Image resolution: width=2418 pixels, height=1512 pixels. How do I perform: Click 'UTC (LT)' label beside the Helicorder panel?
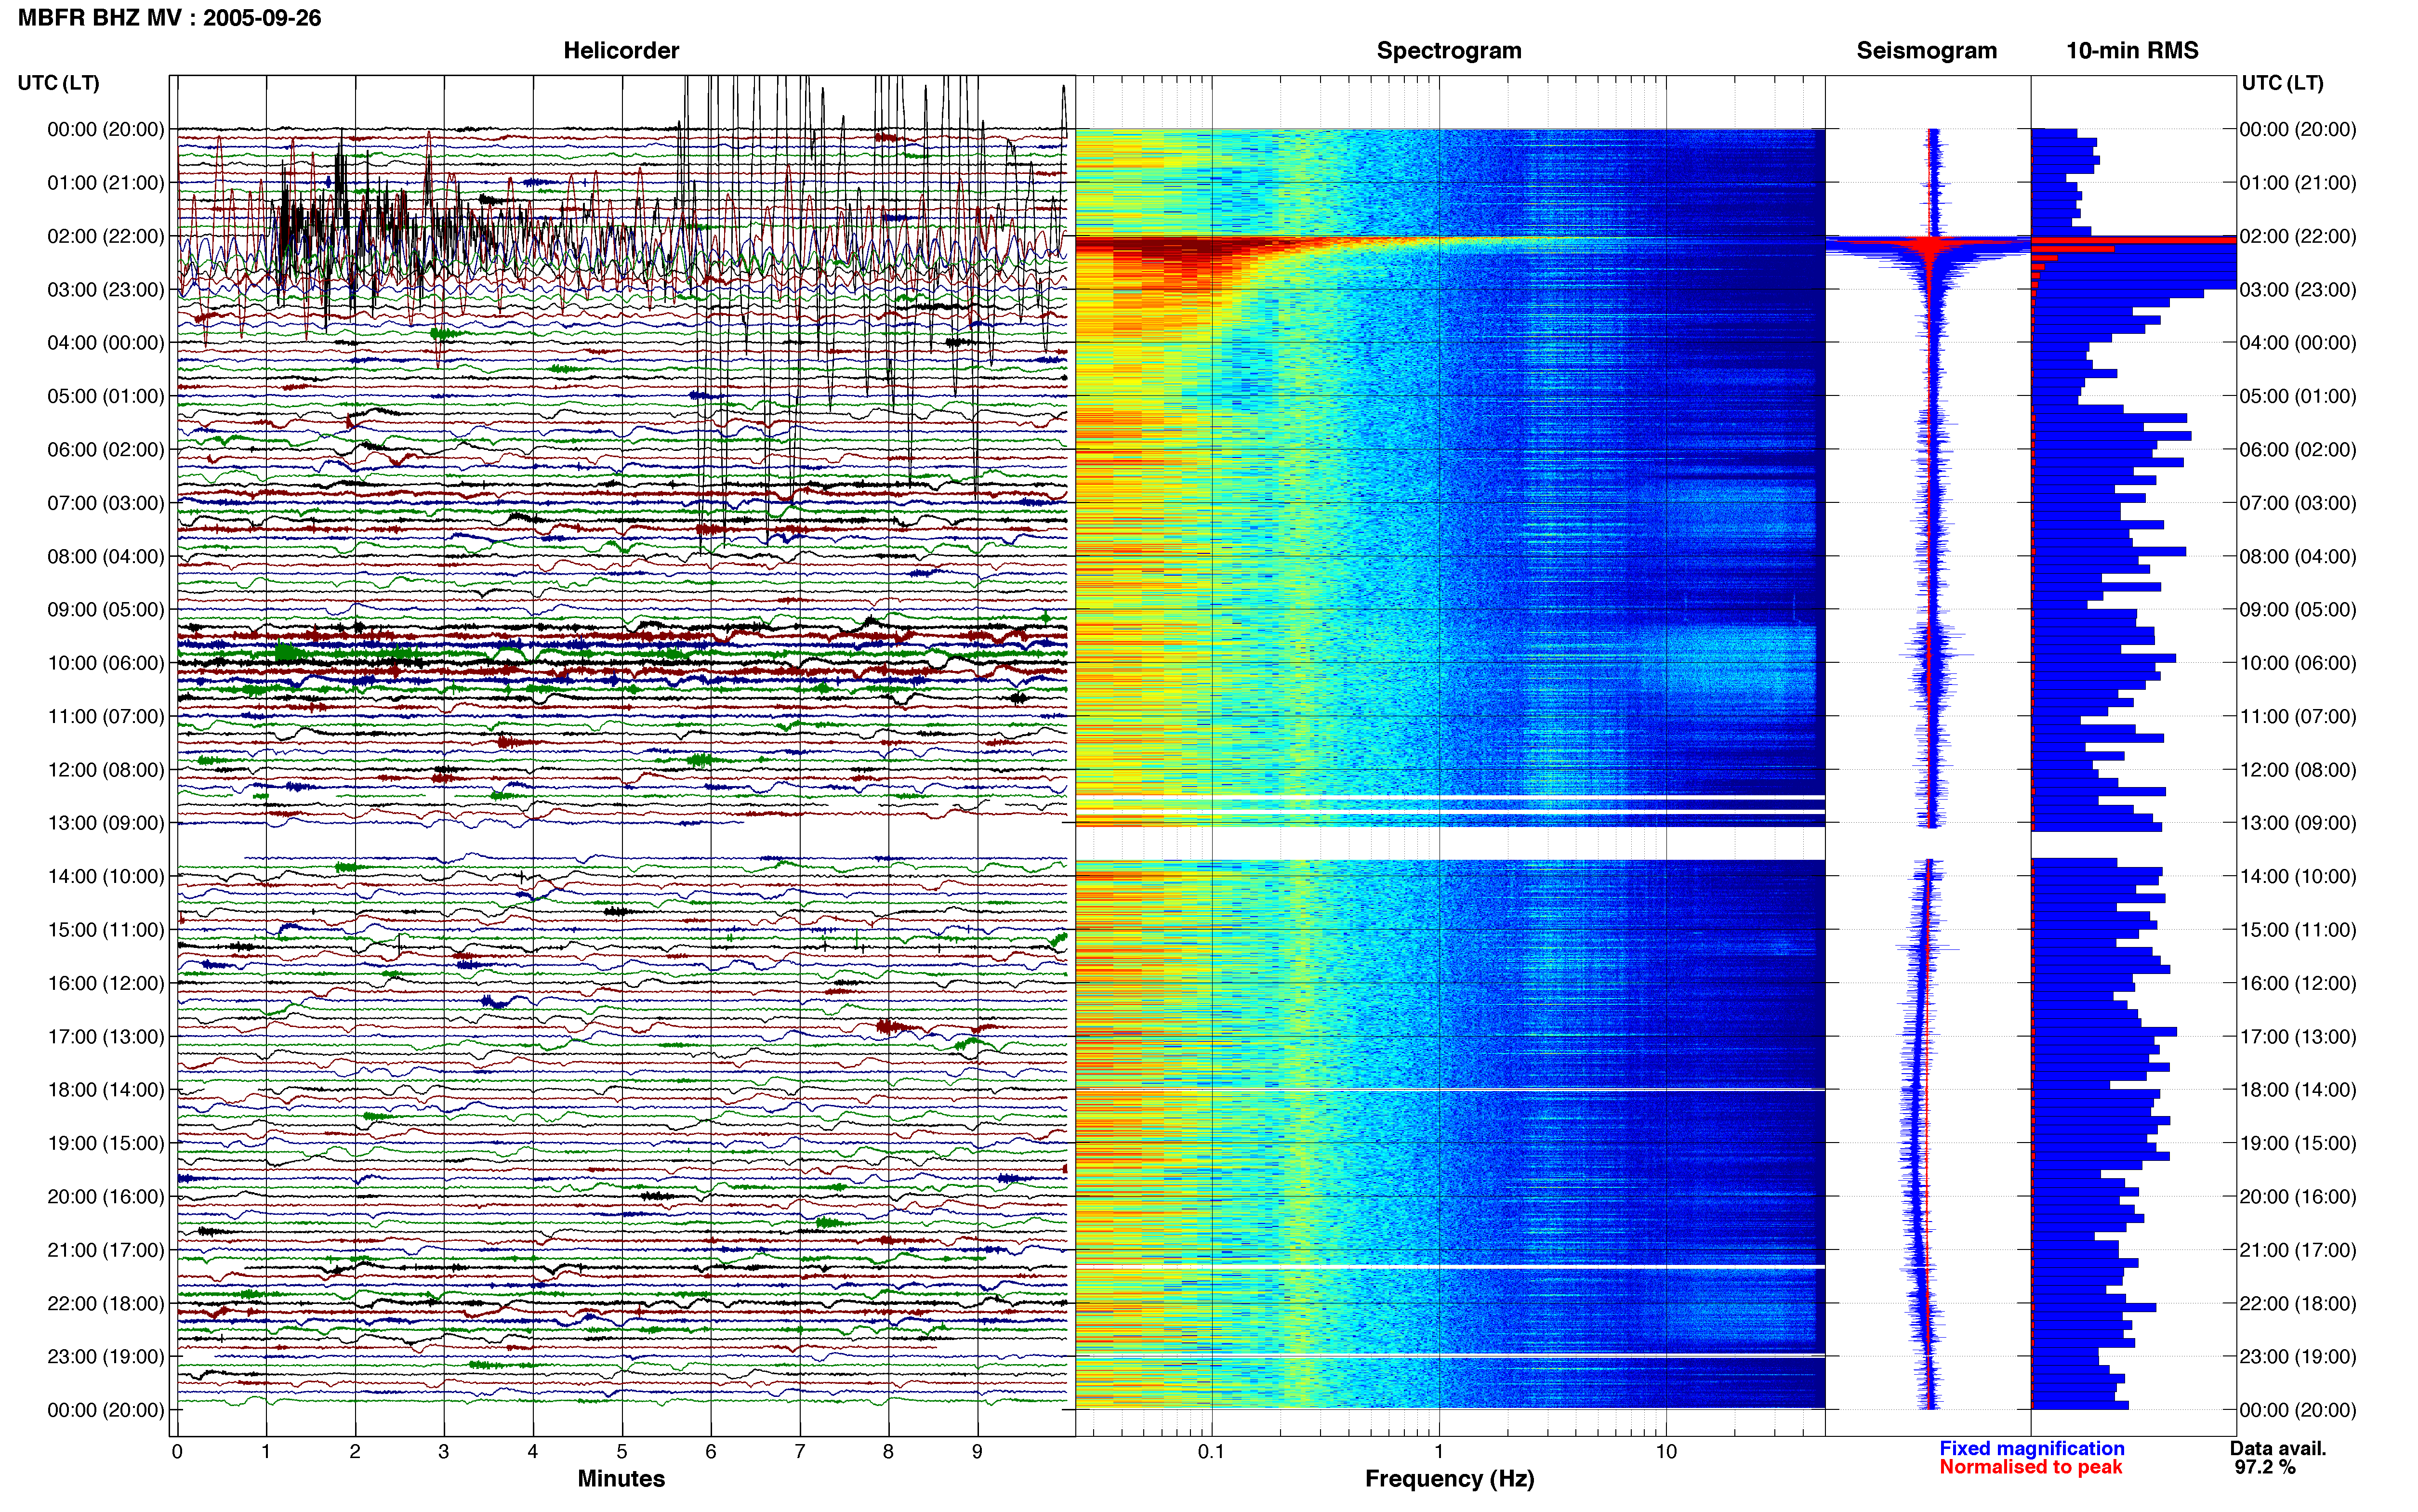(x=59, y=83)
